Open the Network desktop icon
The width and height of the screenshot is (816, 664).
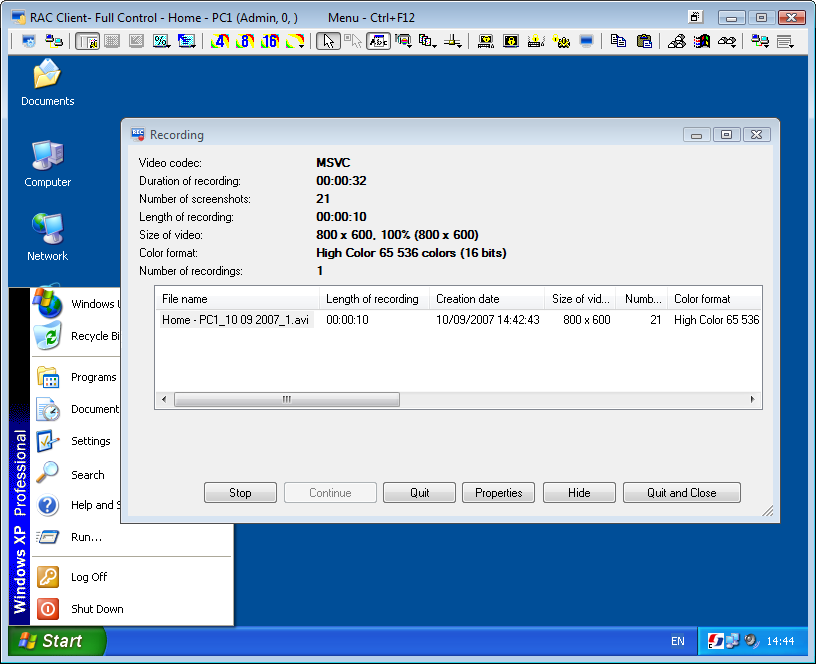click(47, 237)
